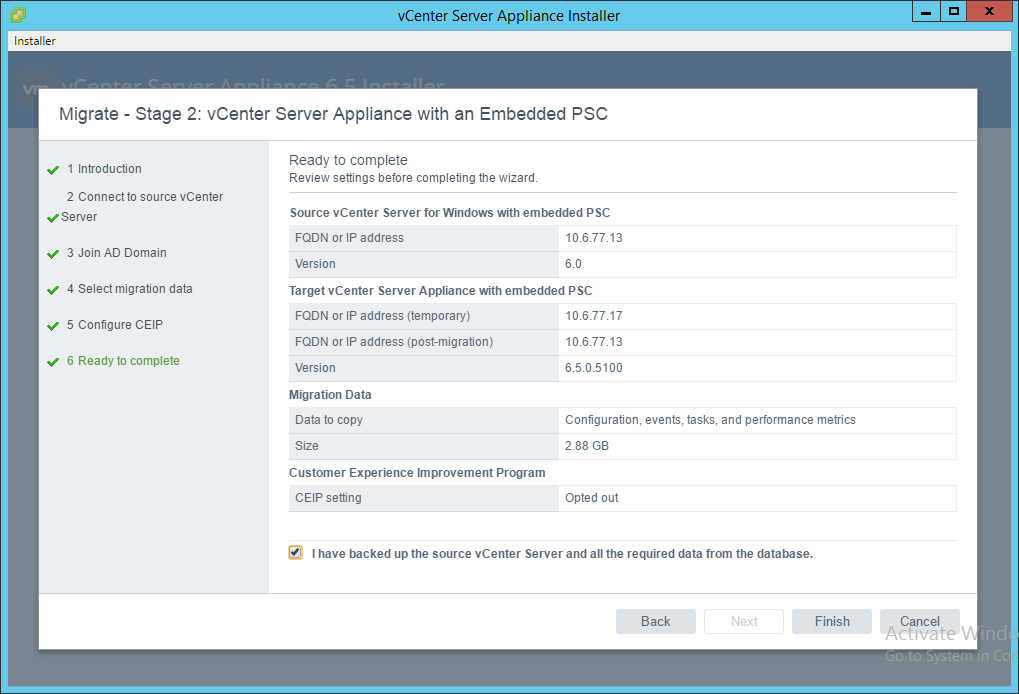The width and height of the screenshot is (1019, 694).
Task: Click the green checkmark beside Server step
Action: pos(53,218)
